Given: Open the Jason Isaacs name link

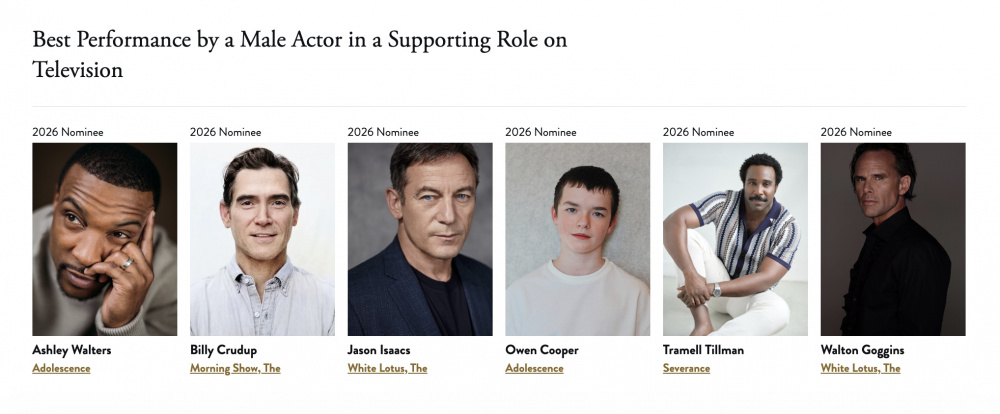Looking at the screenshot, I should coord(379,350).
